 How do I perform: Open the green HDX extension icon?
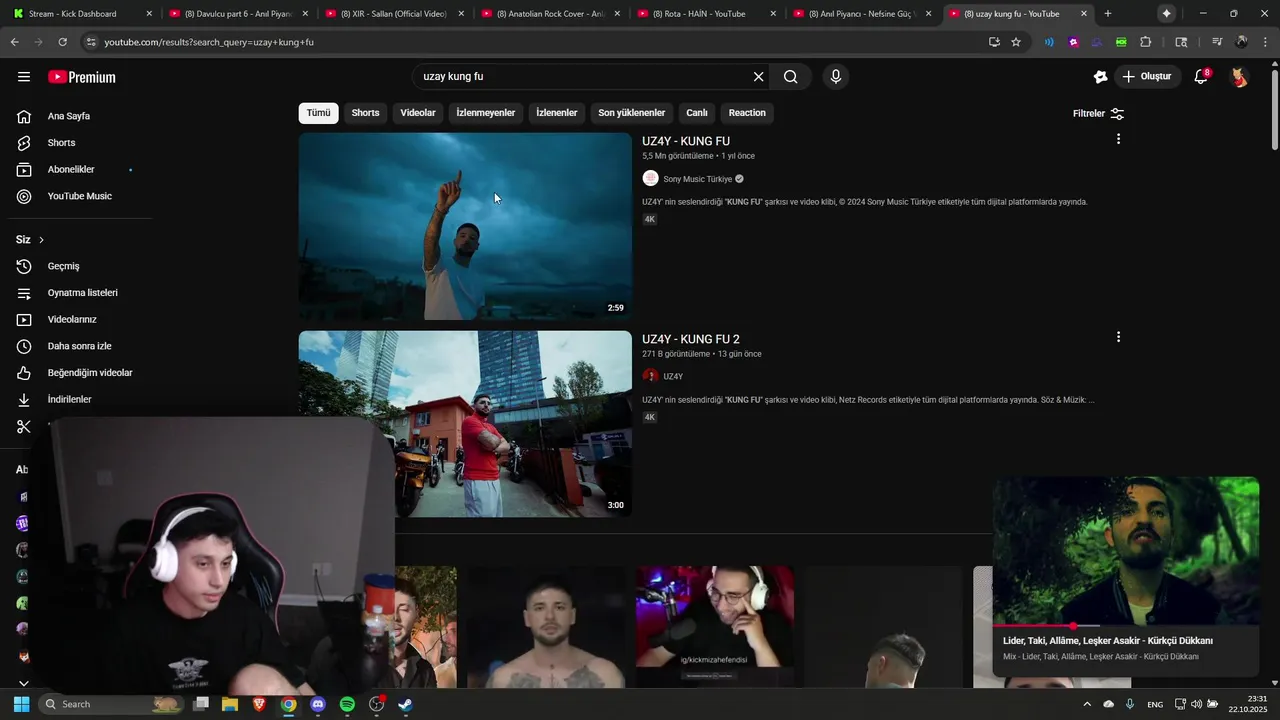point(1121,42)
